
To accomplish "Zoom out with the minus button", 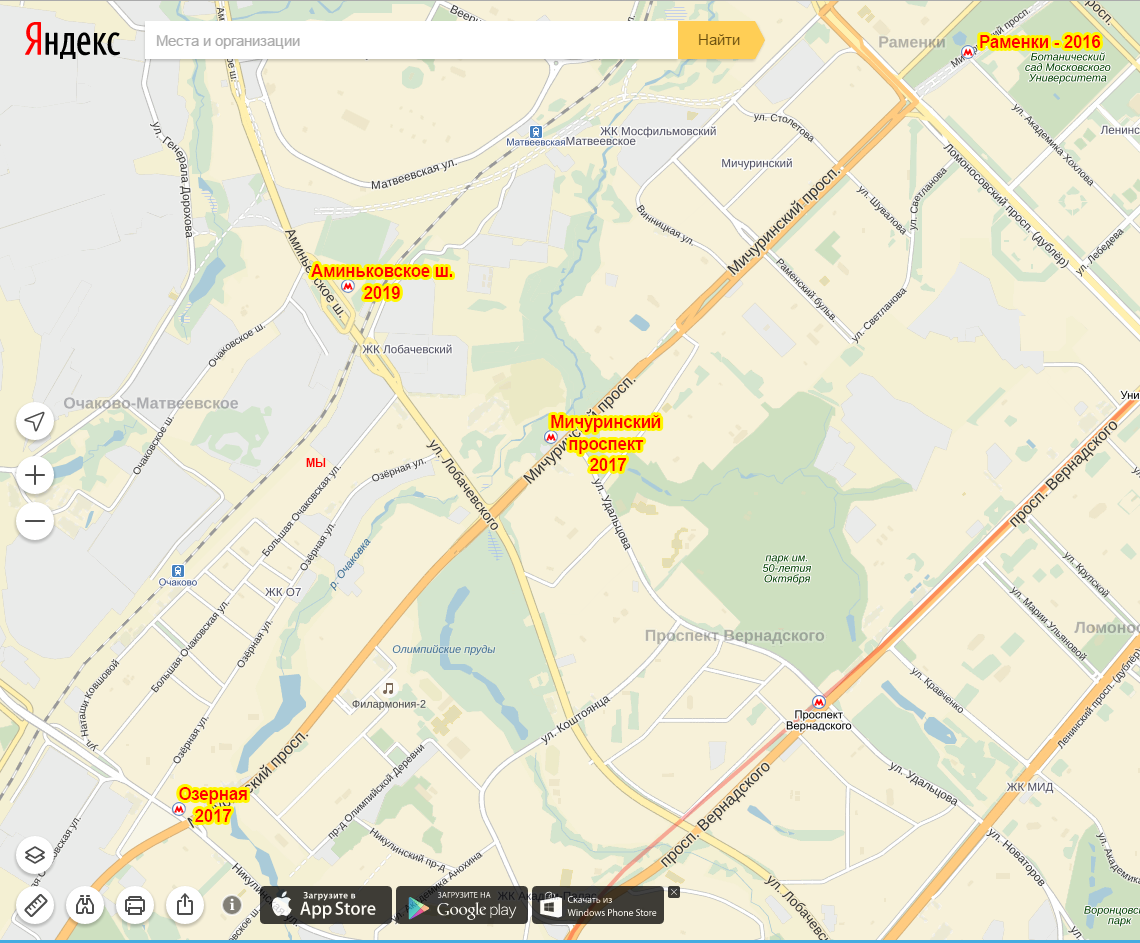I will click(x=35, y=521).
